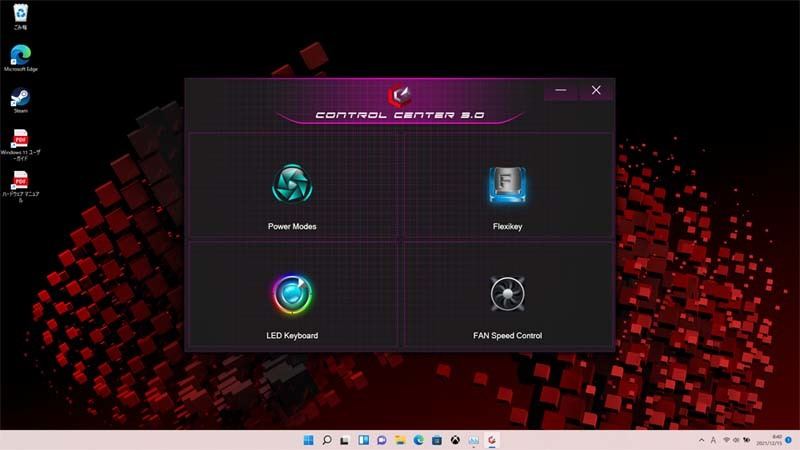The width and height of the screenshot is (800, 450).
Task: Click the Control Center 3.0 logo emblem
Action: pyautogui.click(x=399, y=95)
